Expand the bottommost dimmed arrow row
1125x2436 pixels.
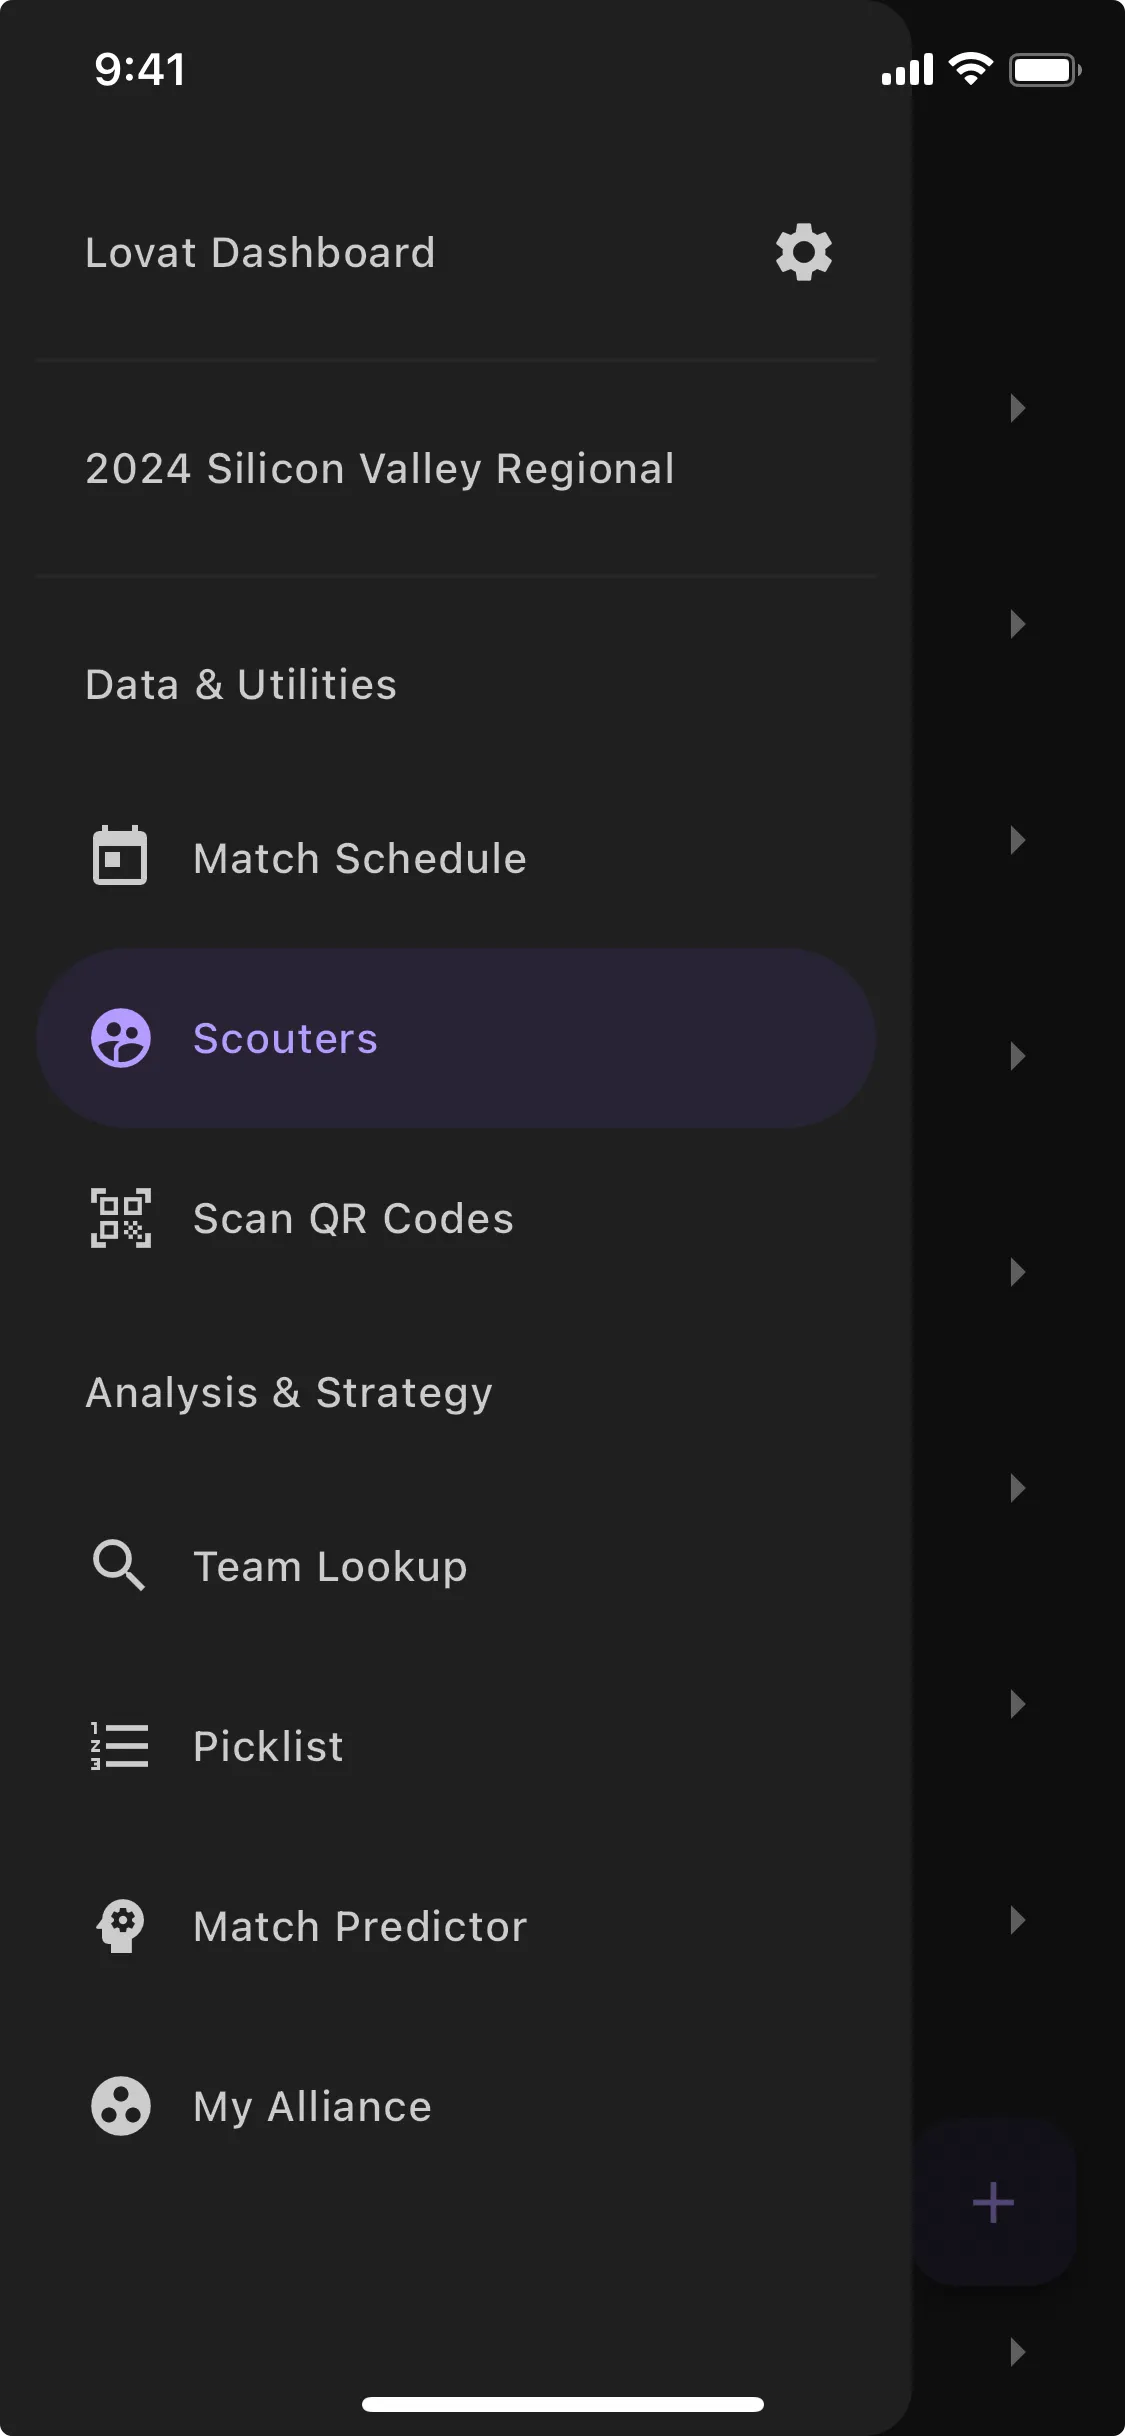point(1017,2352)
